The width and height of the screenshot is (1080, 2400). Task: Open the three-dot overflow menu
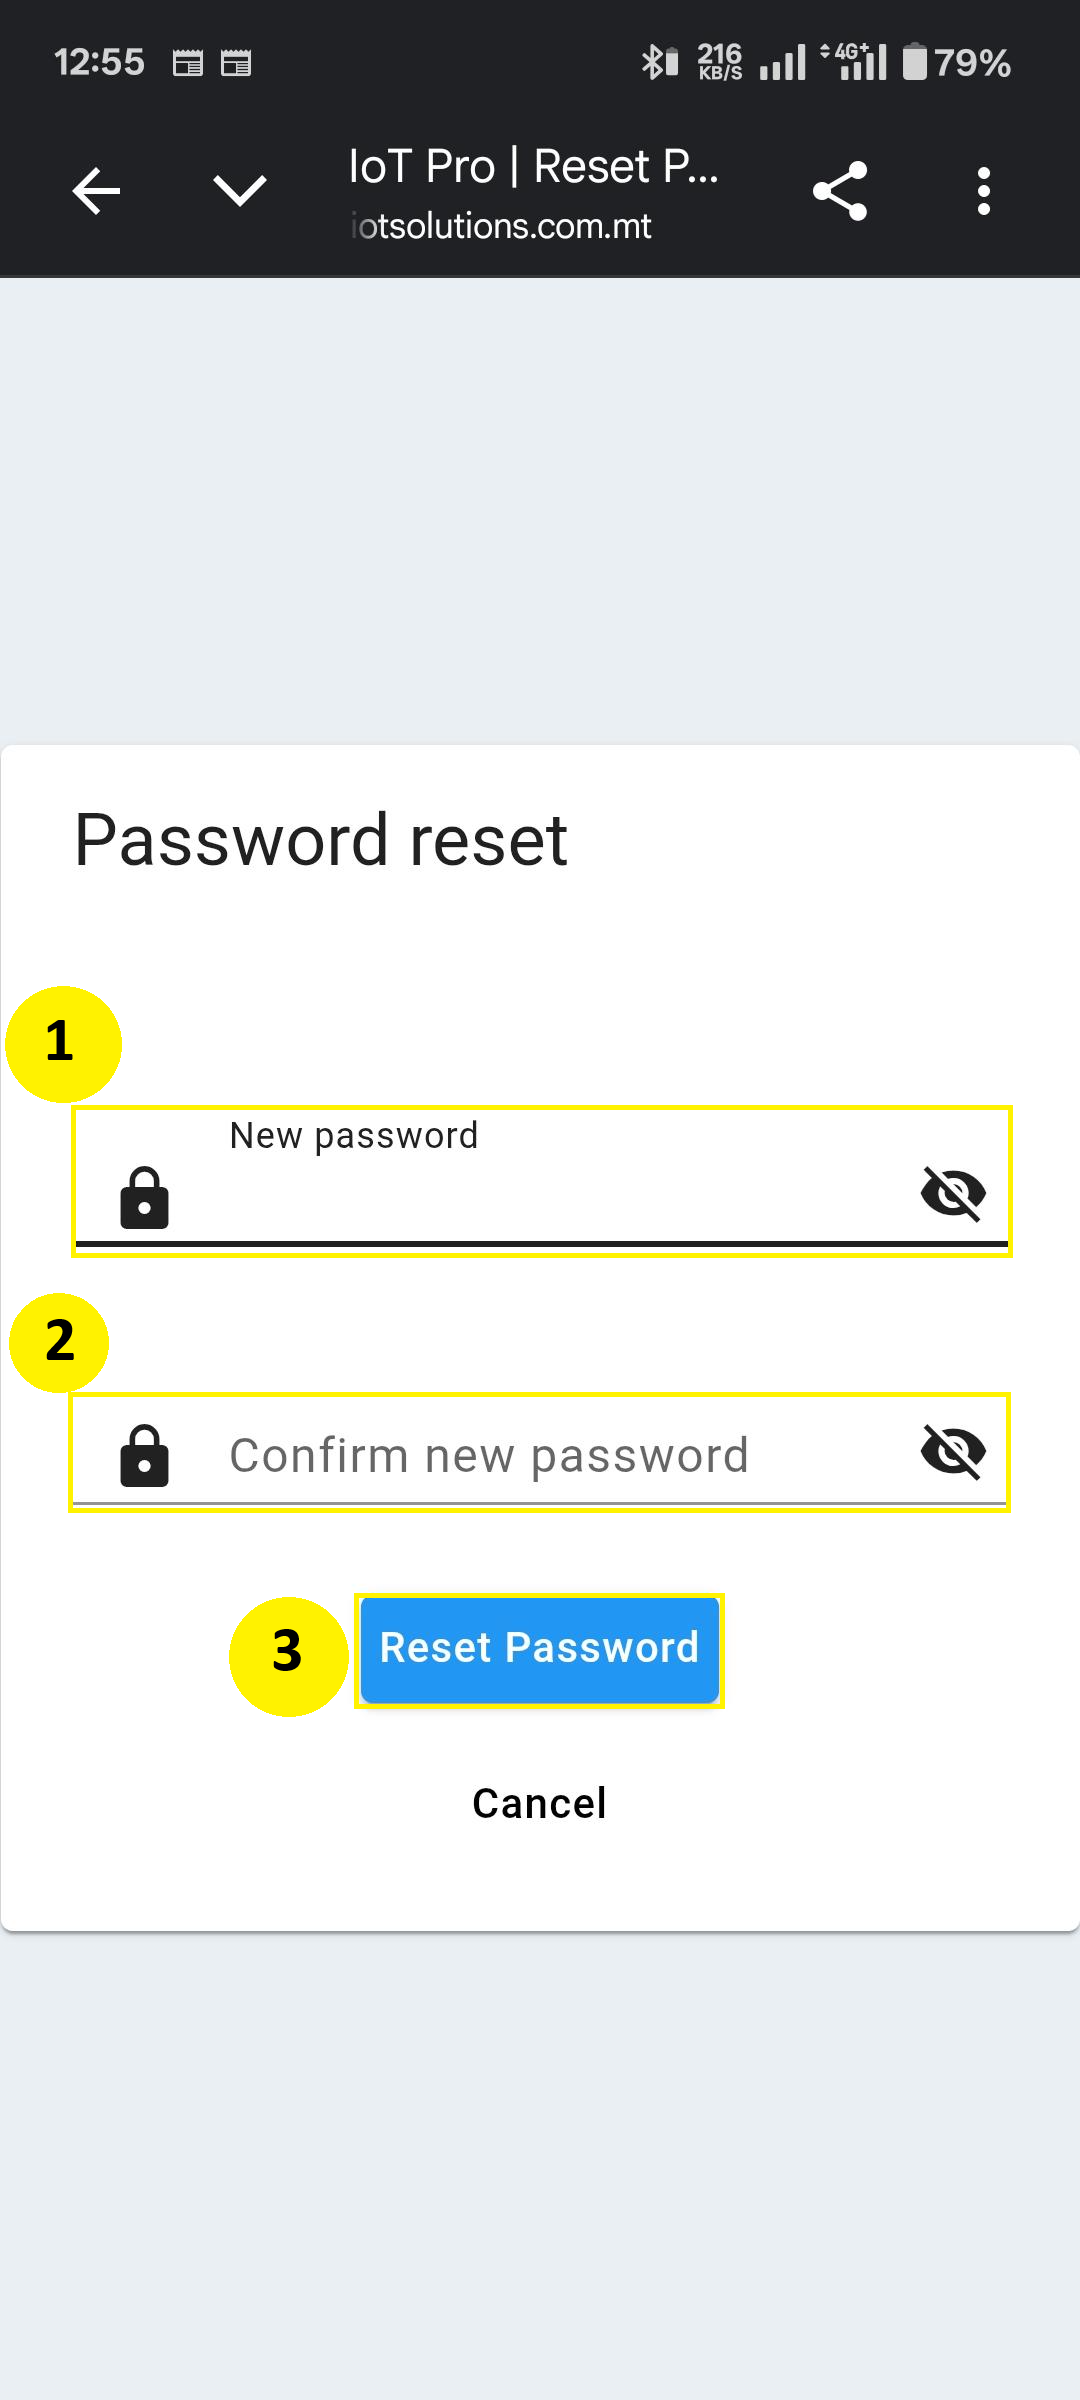984,191
